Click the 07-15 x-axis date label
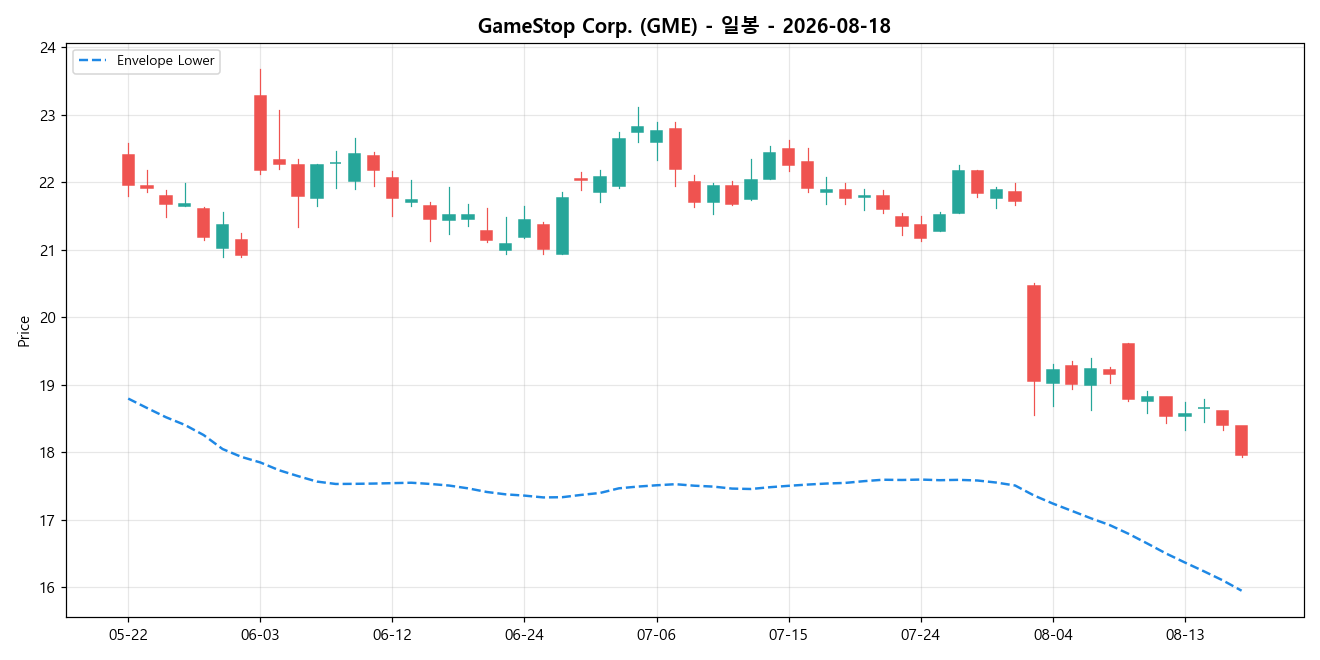 [x=788, y=635]
